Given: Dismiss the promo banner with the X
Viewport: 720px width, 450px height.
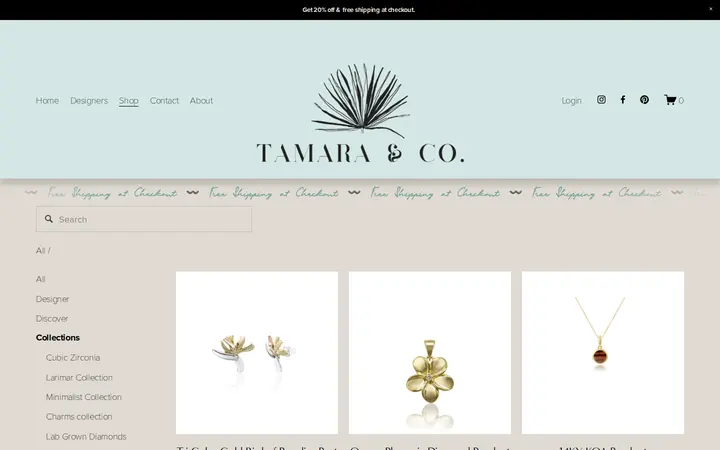Looking at the screenshot, I should point(710,9).
